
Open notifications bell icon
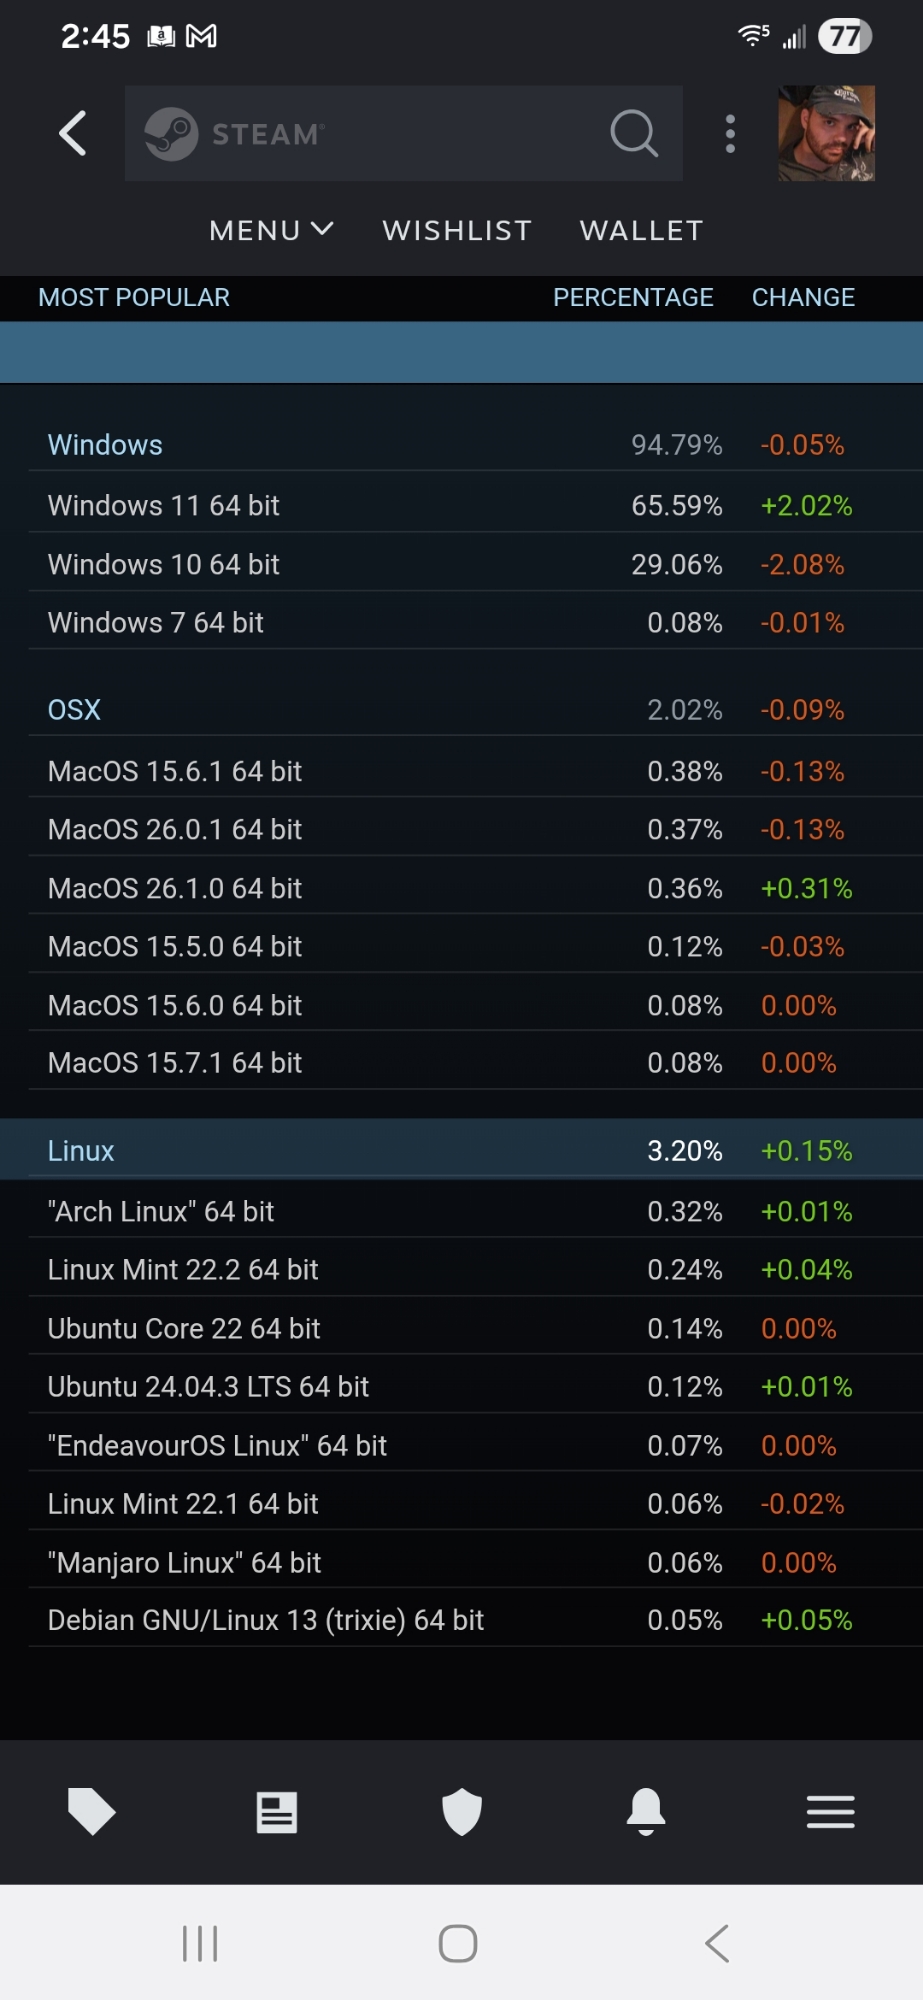[646, 1811]
